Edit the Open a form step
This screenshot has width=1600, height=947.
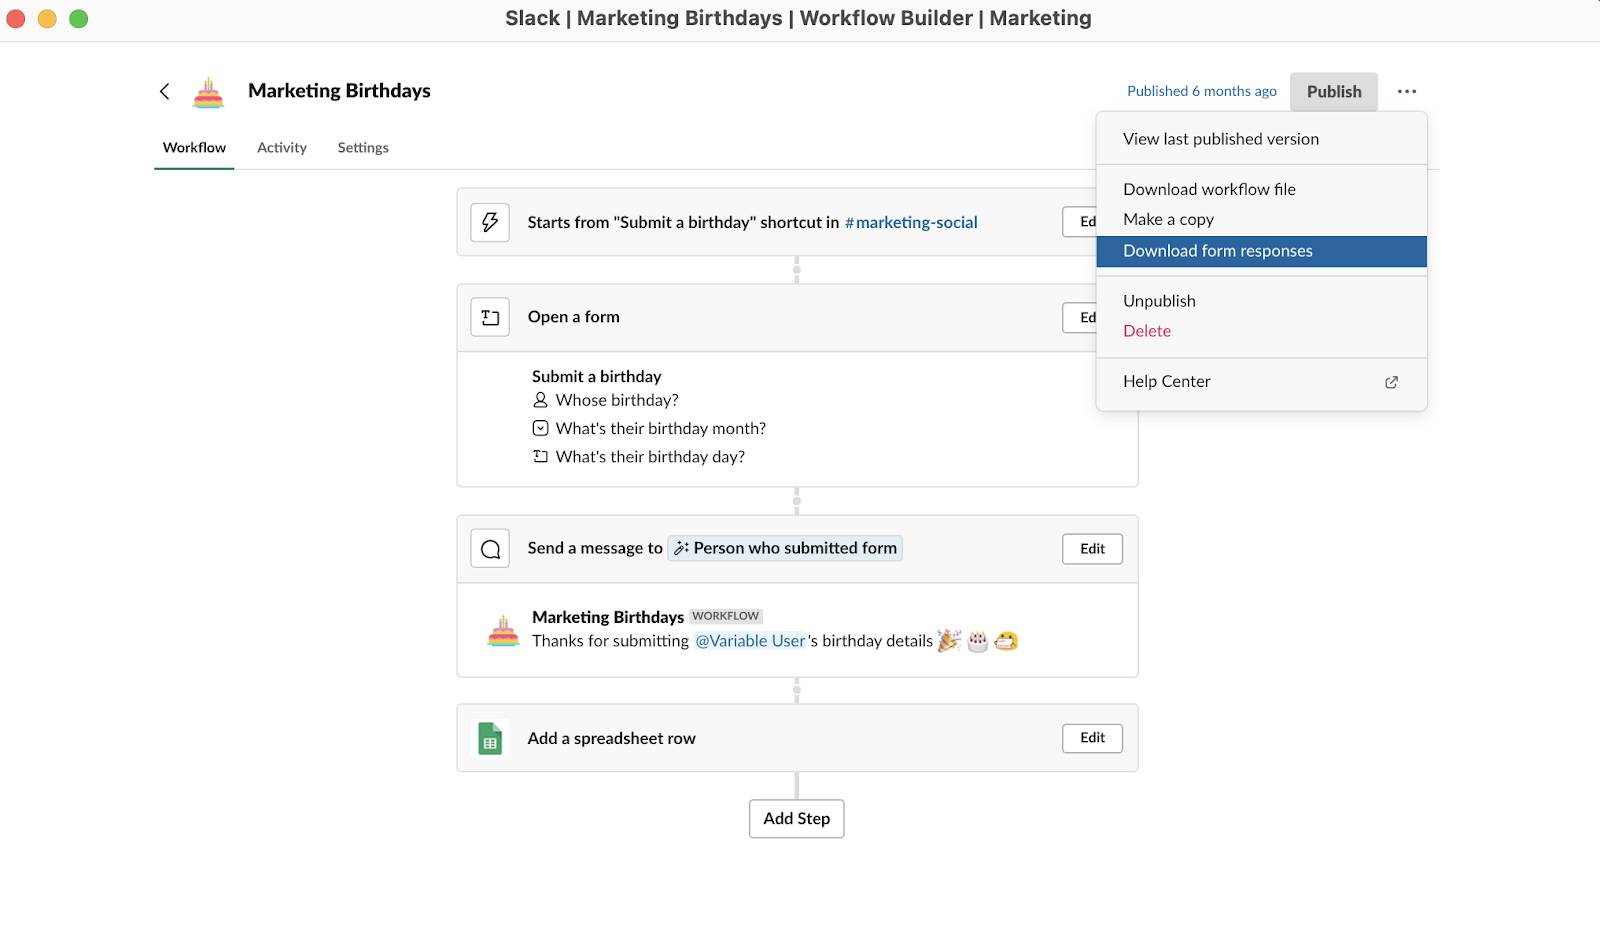1080,317
